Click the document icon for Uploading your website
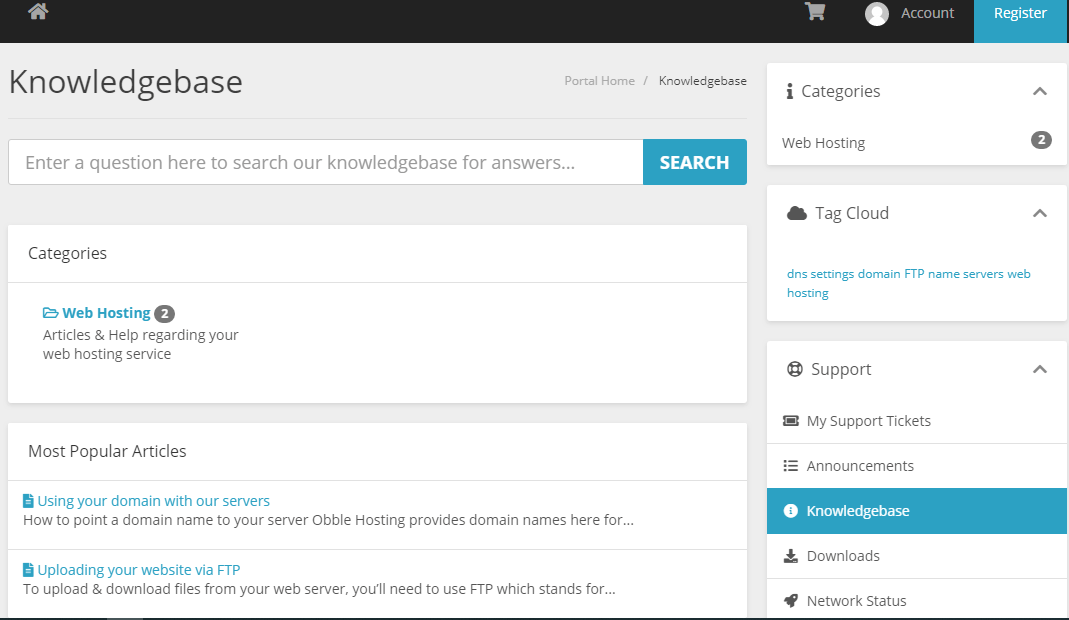This screenshot has width=1069, height=620. click(x=28, y=570)
